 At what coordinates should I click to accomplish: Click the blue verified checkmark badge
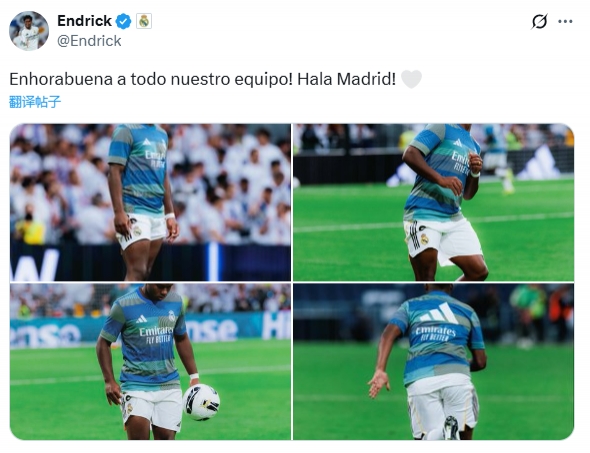coord(123,21)
